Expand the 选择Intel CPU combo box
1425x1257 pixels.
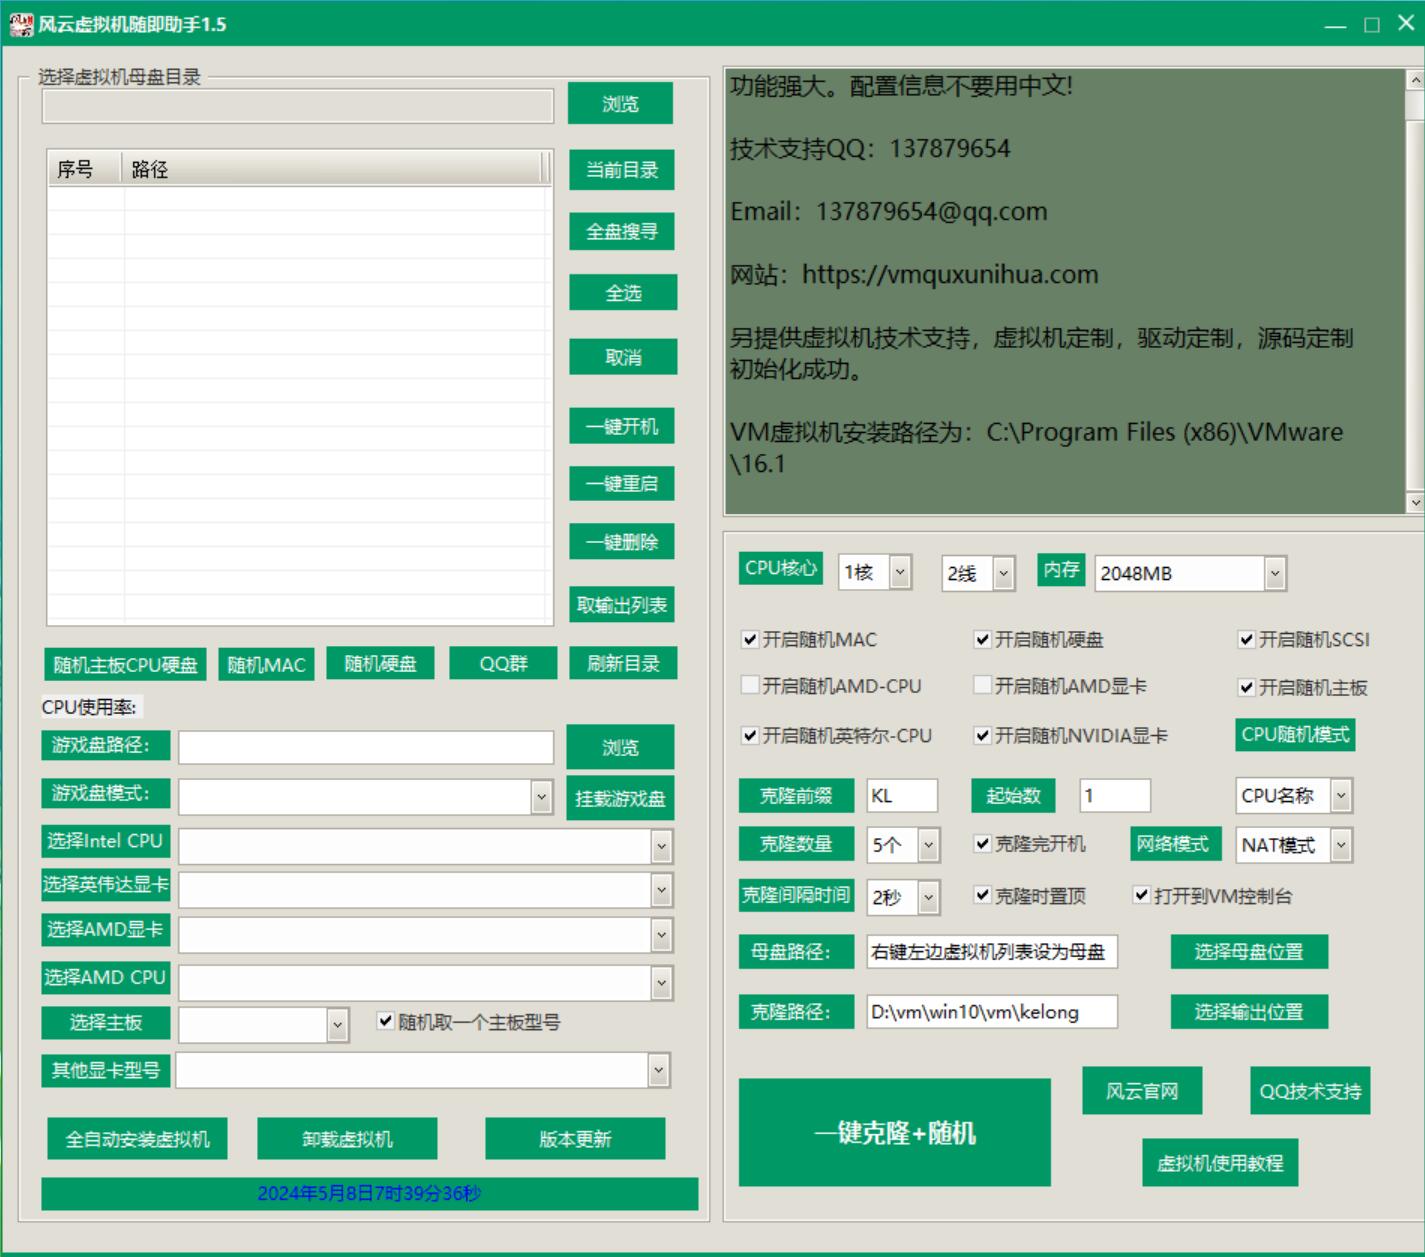tap(661, 847)
